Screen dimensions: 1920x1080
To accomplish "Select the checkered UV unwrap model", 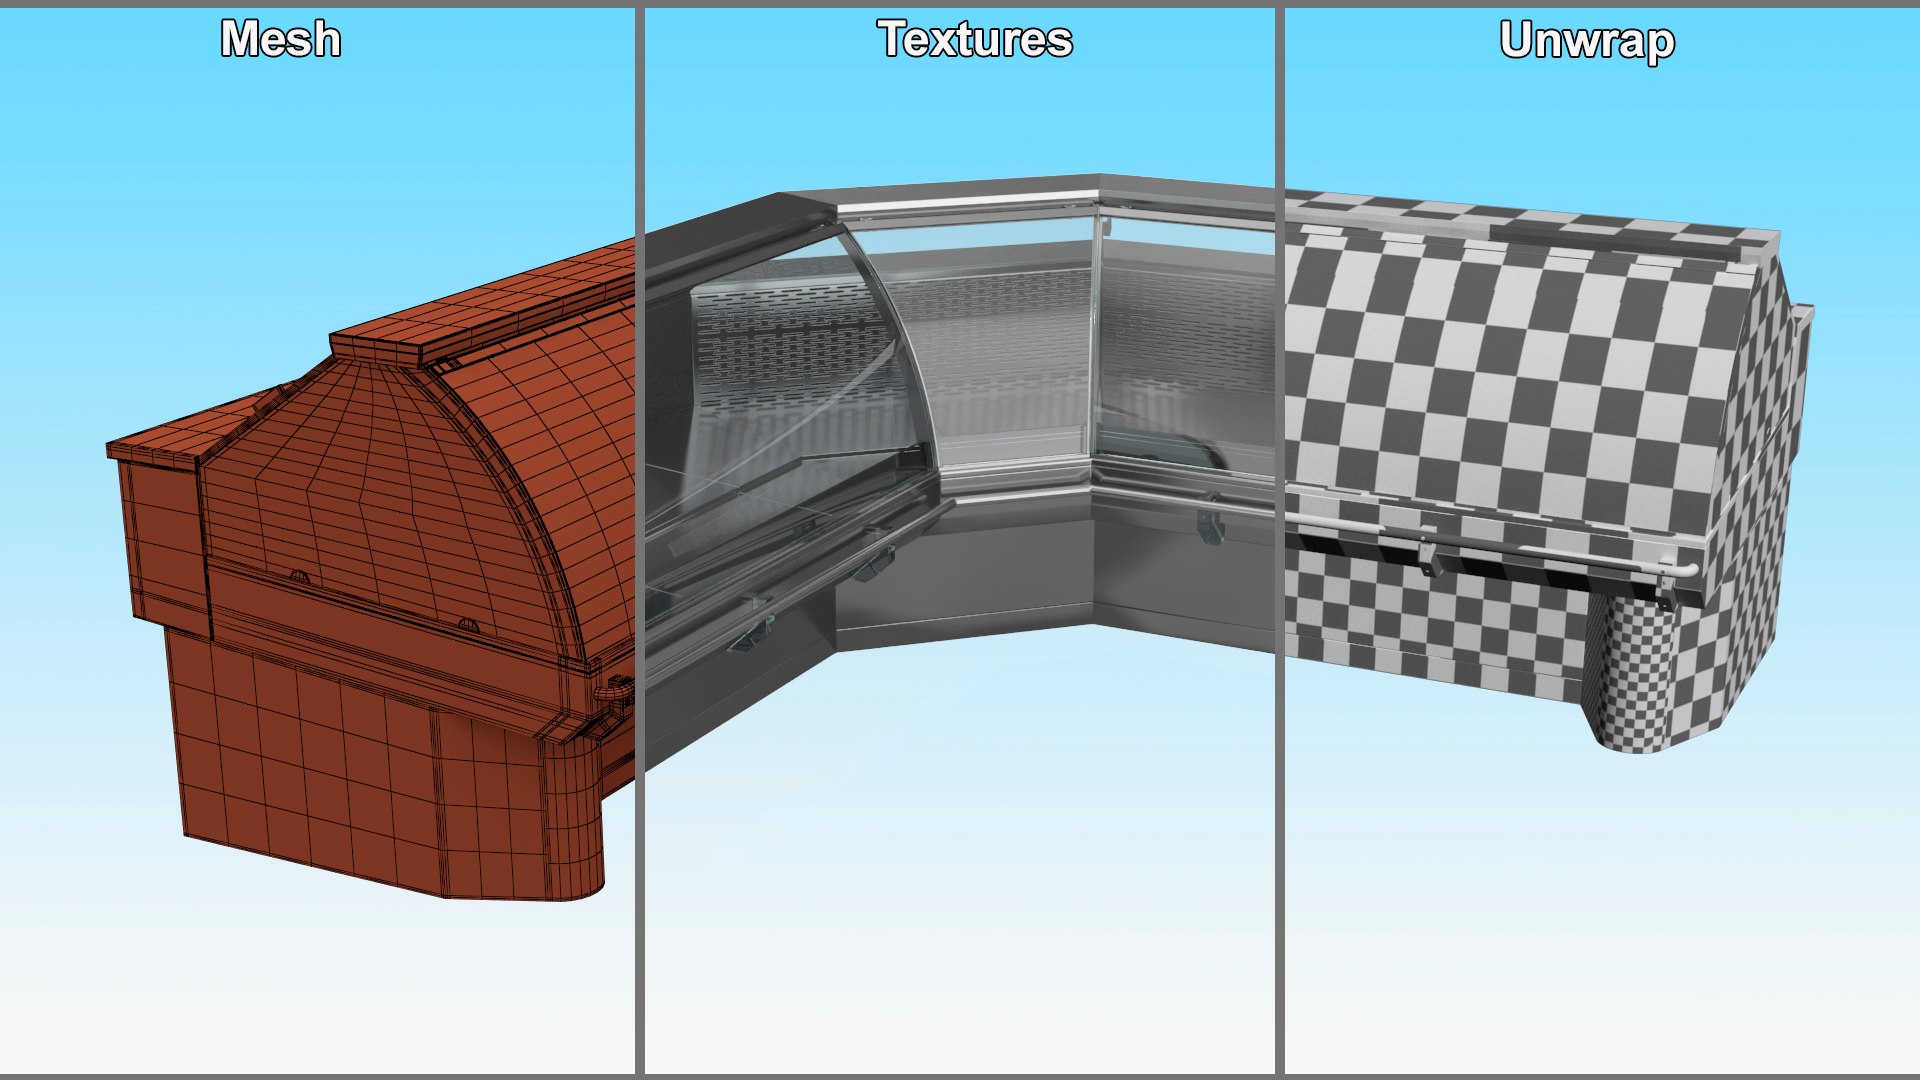I will point(1530,450).
